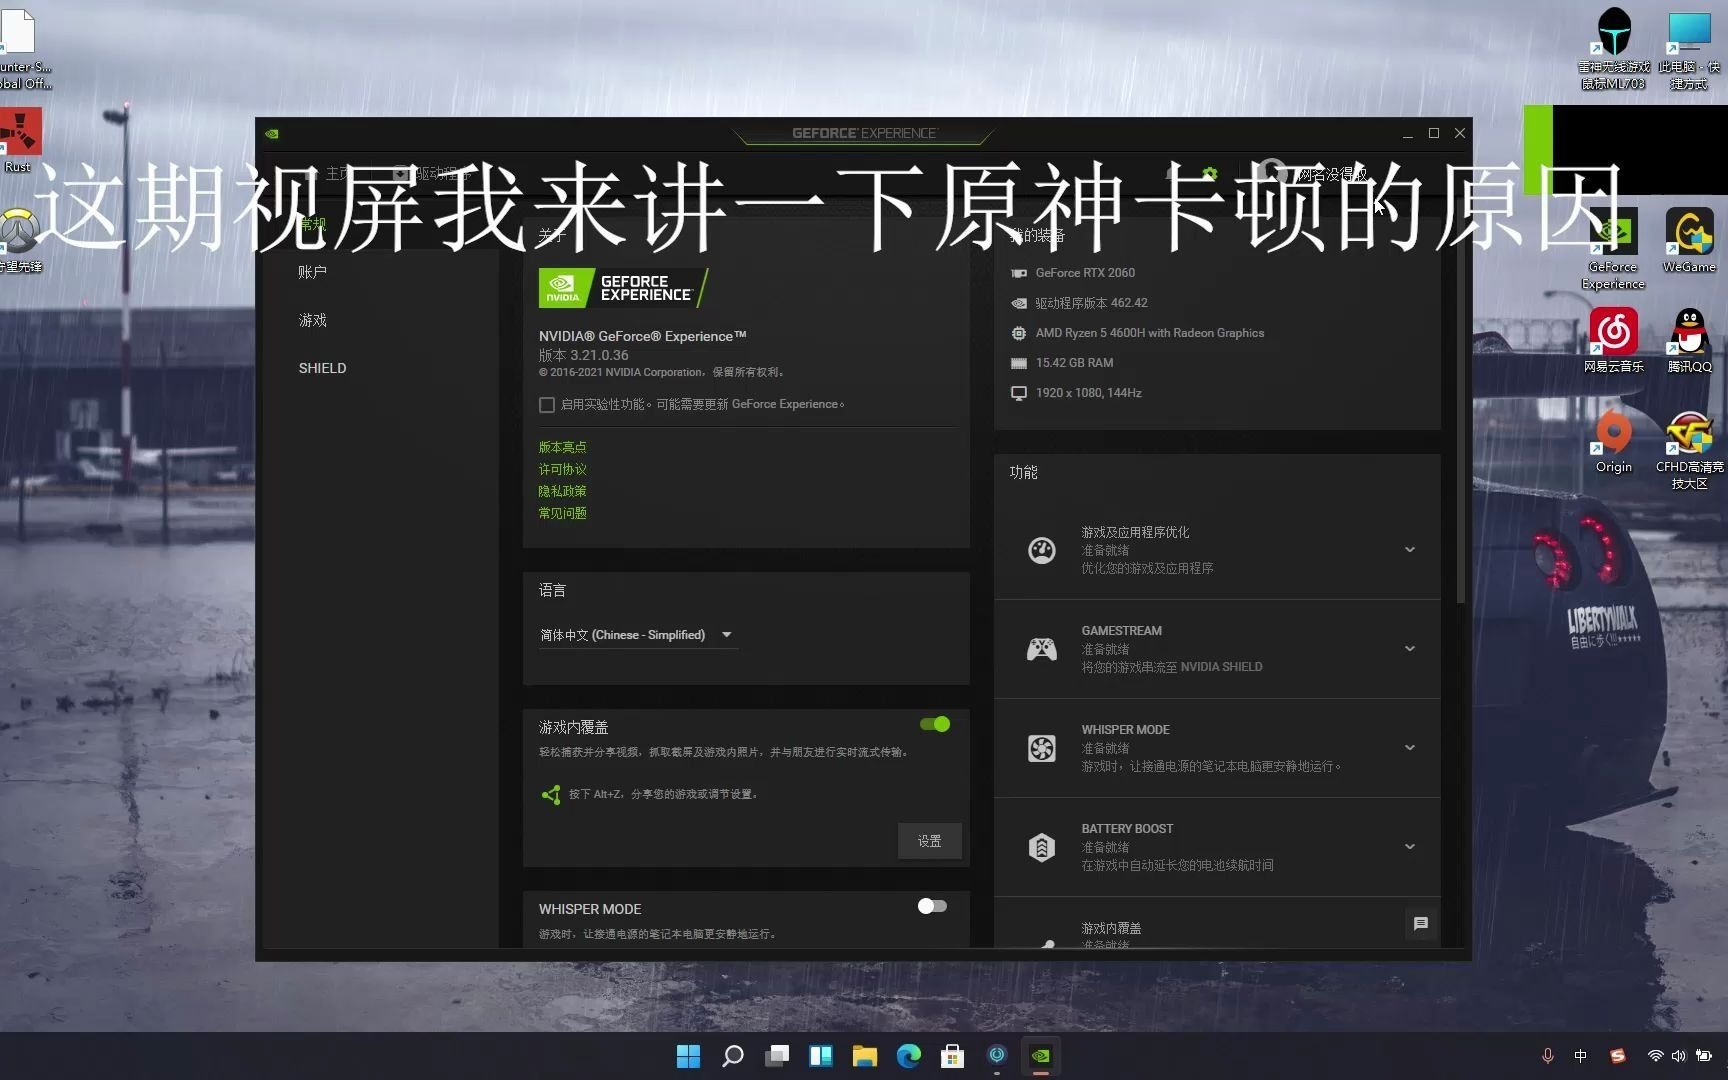Click the NVIDIA GeForce Experience logo in About
1728x1080 pixels.
coord(623,288)
